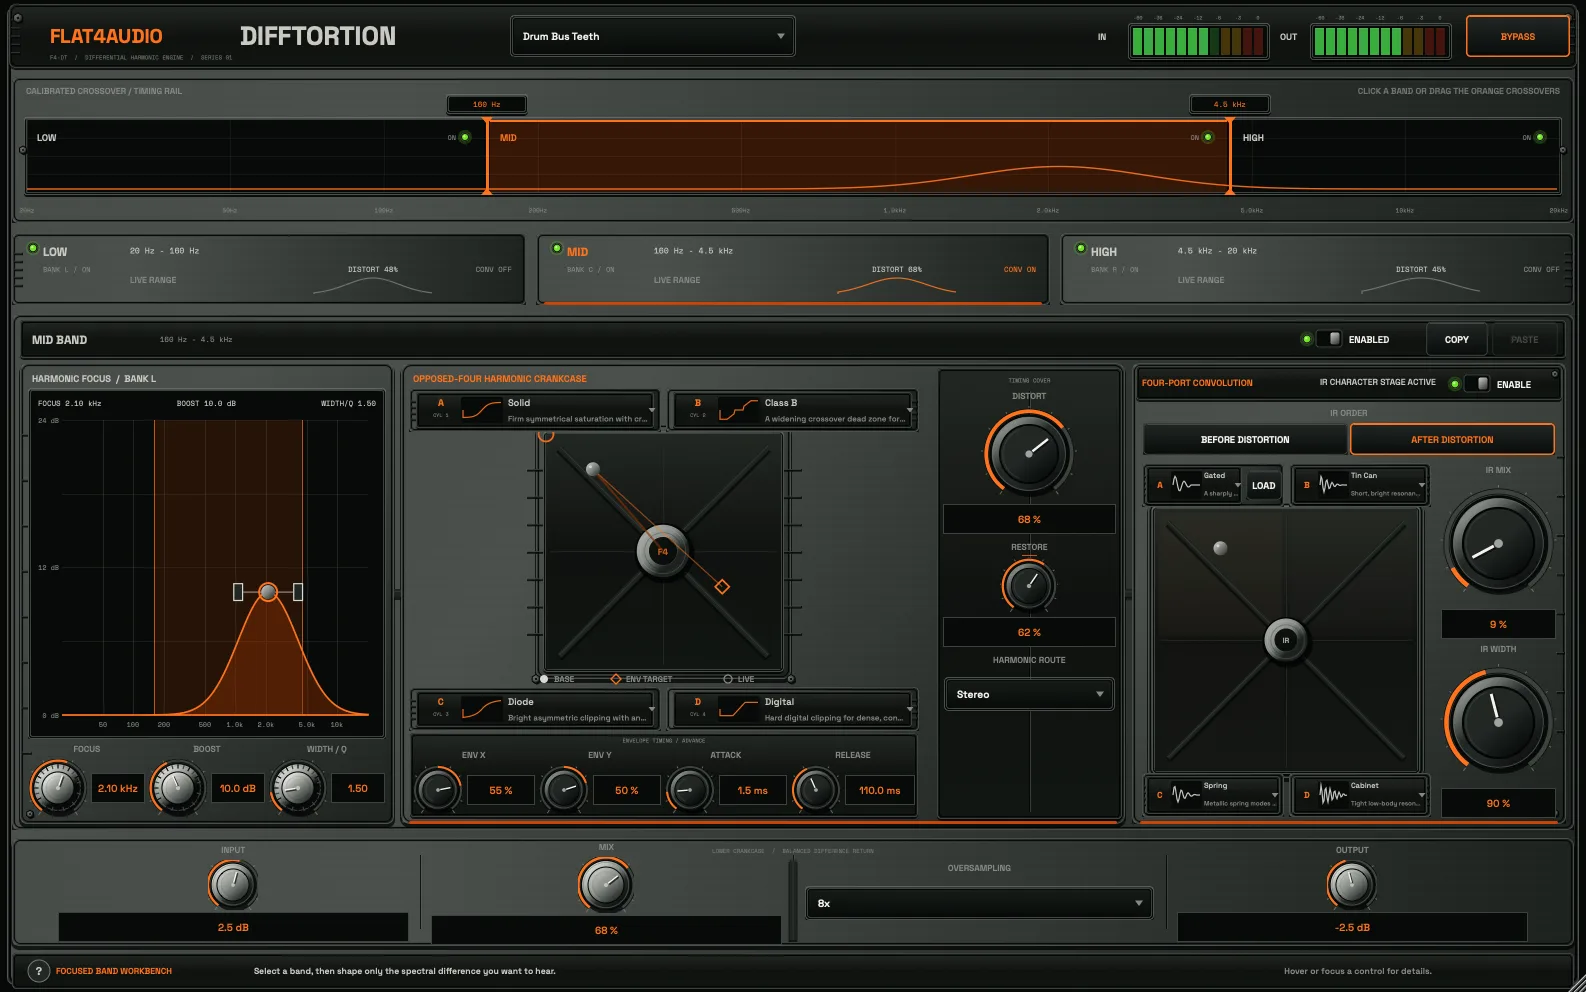Click the IR center puck in convolution pad
The width and height of the screenshot is (1586, 992).
(1286, 640)
